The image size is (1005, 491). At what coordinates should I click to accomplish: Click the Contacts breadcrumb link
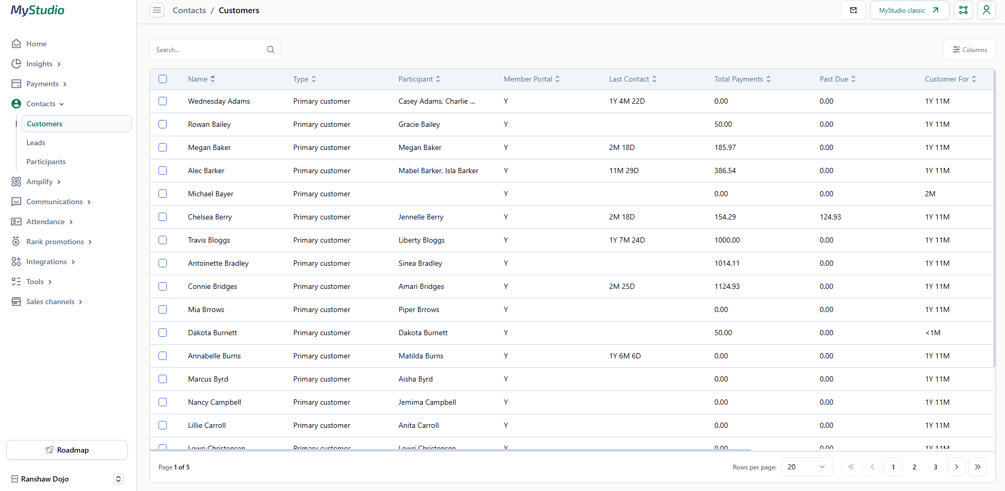tap(189, 10)
